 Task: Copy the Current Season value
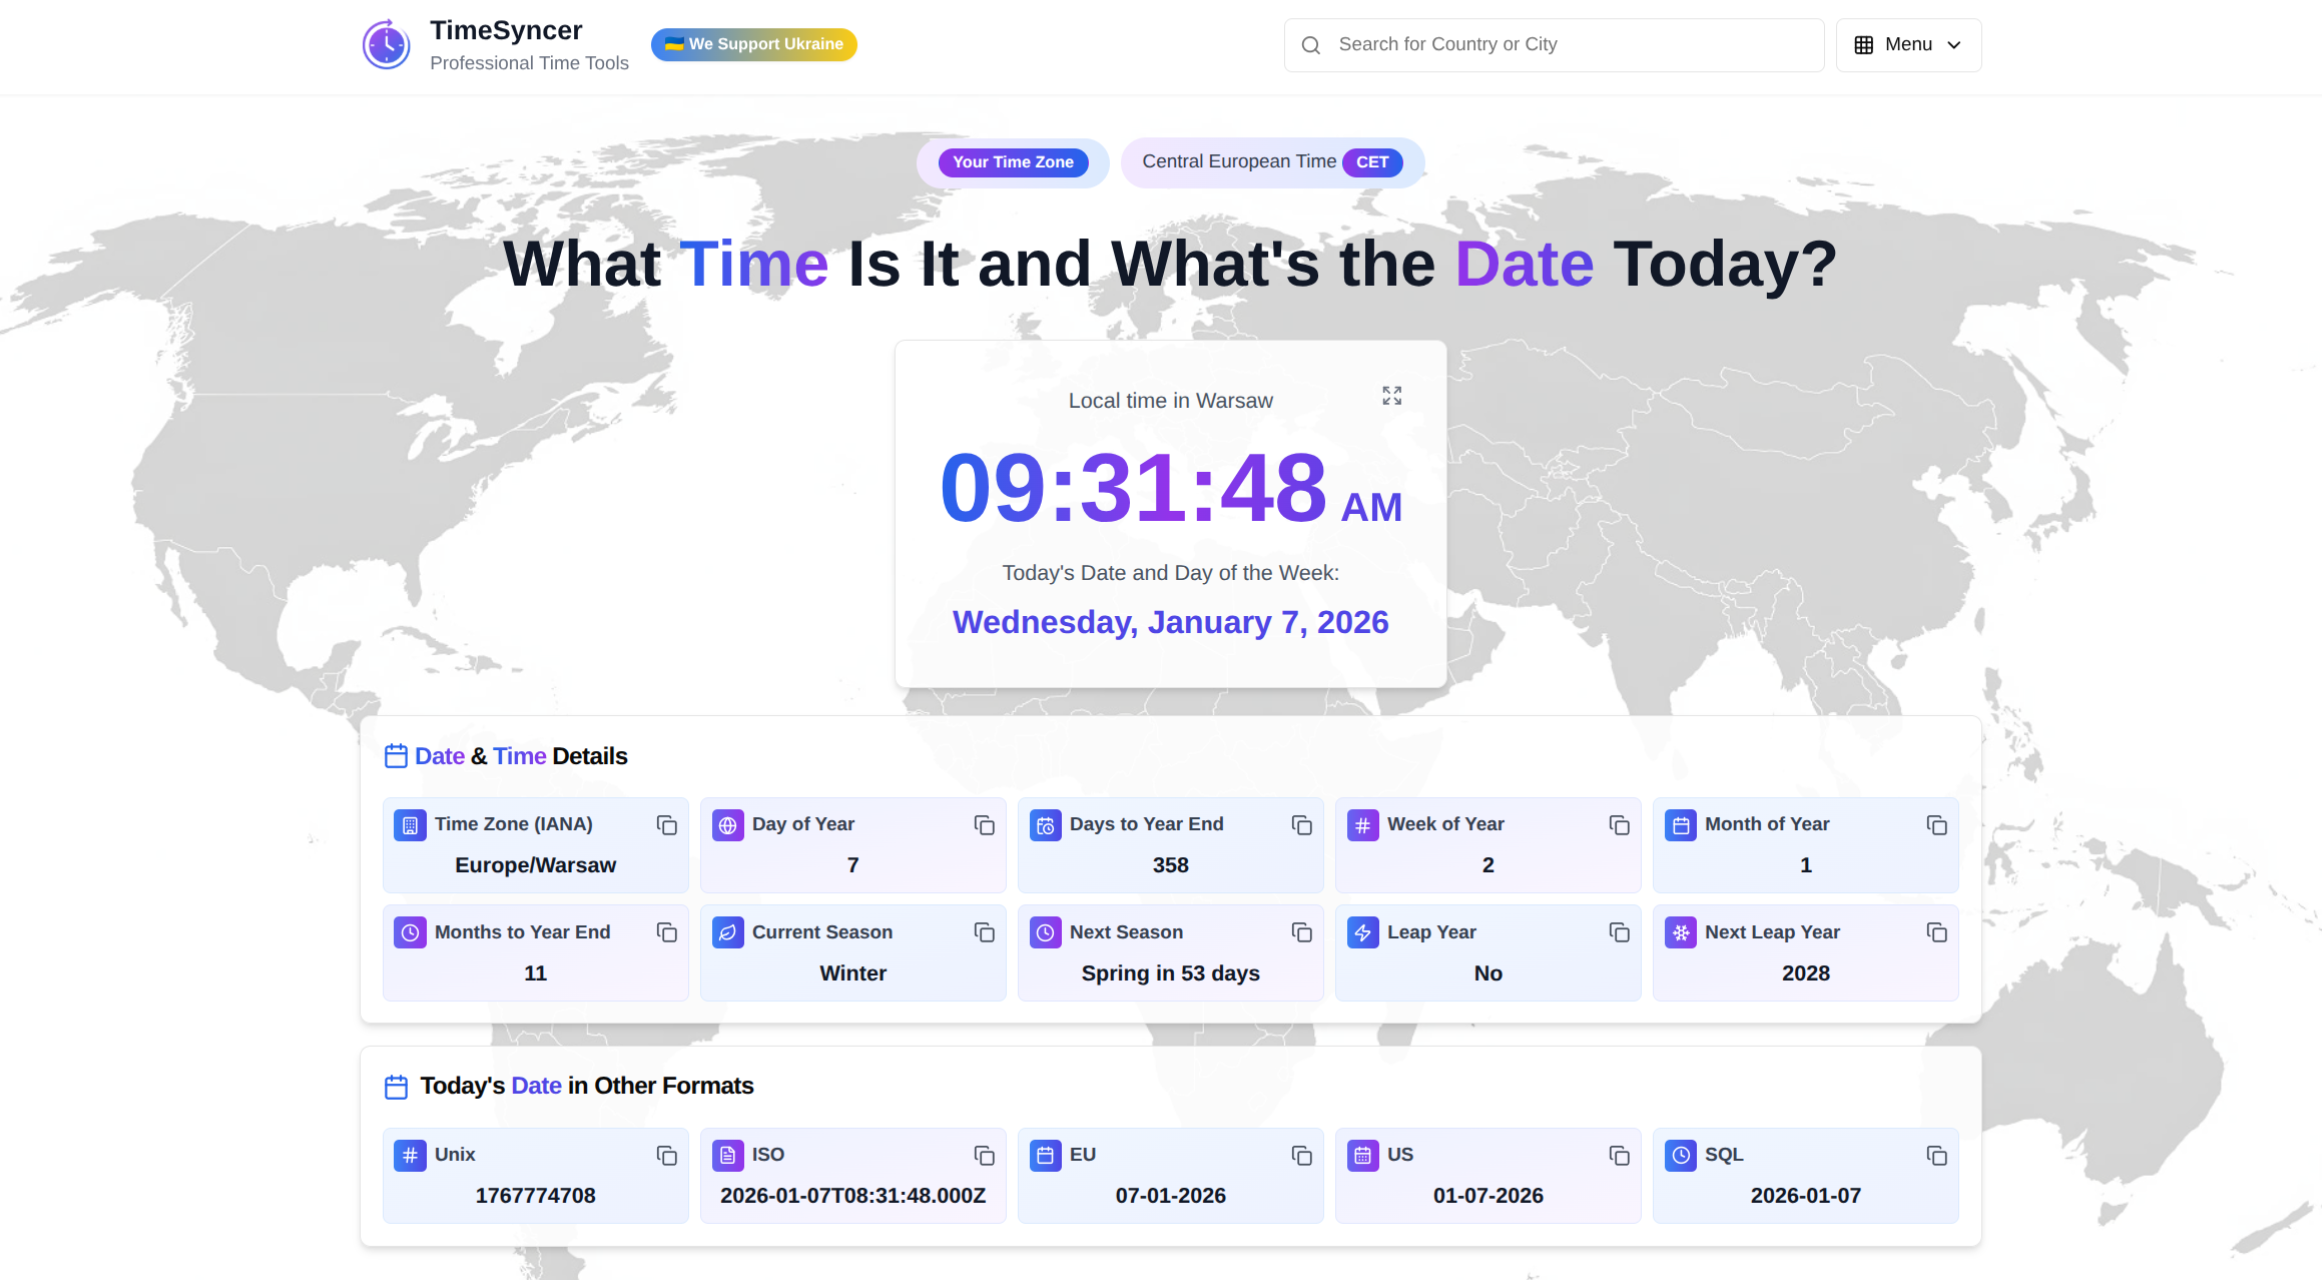point(984,932)
